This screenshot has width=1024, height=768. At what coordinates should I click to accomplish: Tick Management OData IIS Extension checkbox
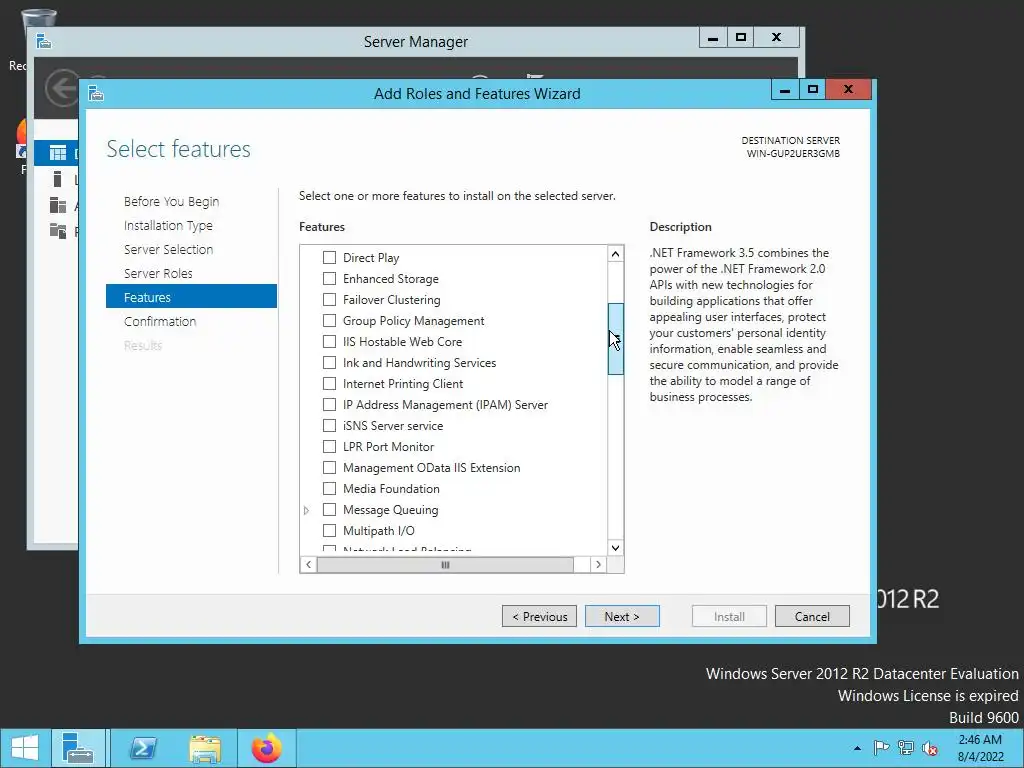[329, 468]
